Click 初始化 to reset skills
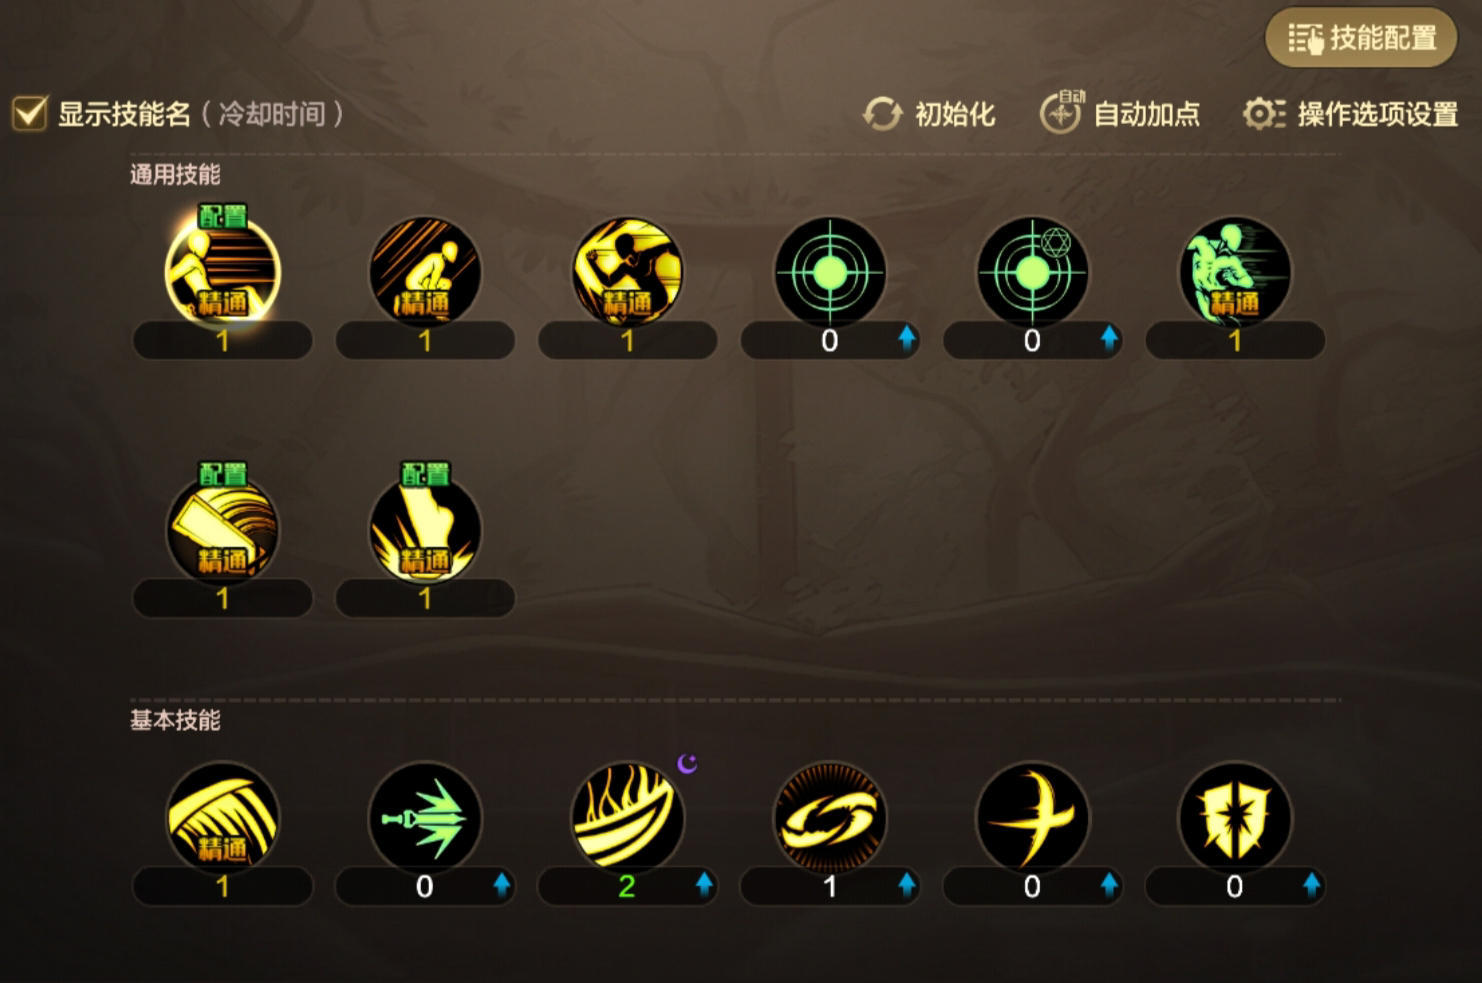The width and height of the screenshot is (1482, 983). (x=929, y=114)
